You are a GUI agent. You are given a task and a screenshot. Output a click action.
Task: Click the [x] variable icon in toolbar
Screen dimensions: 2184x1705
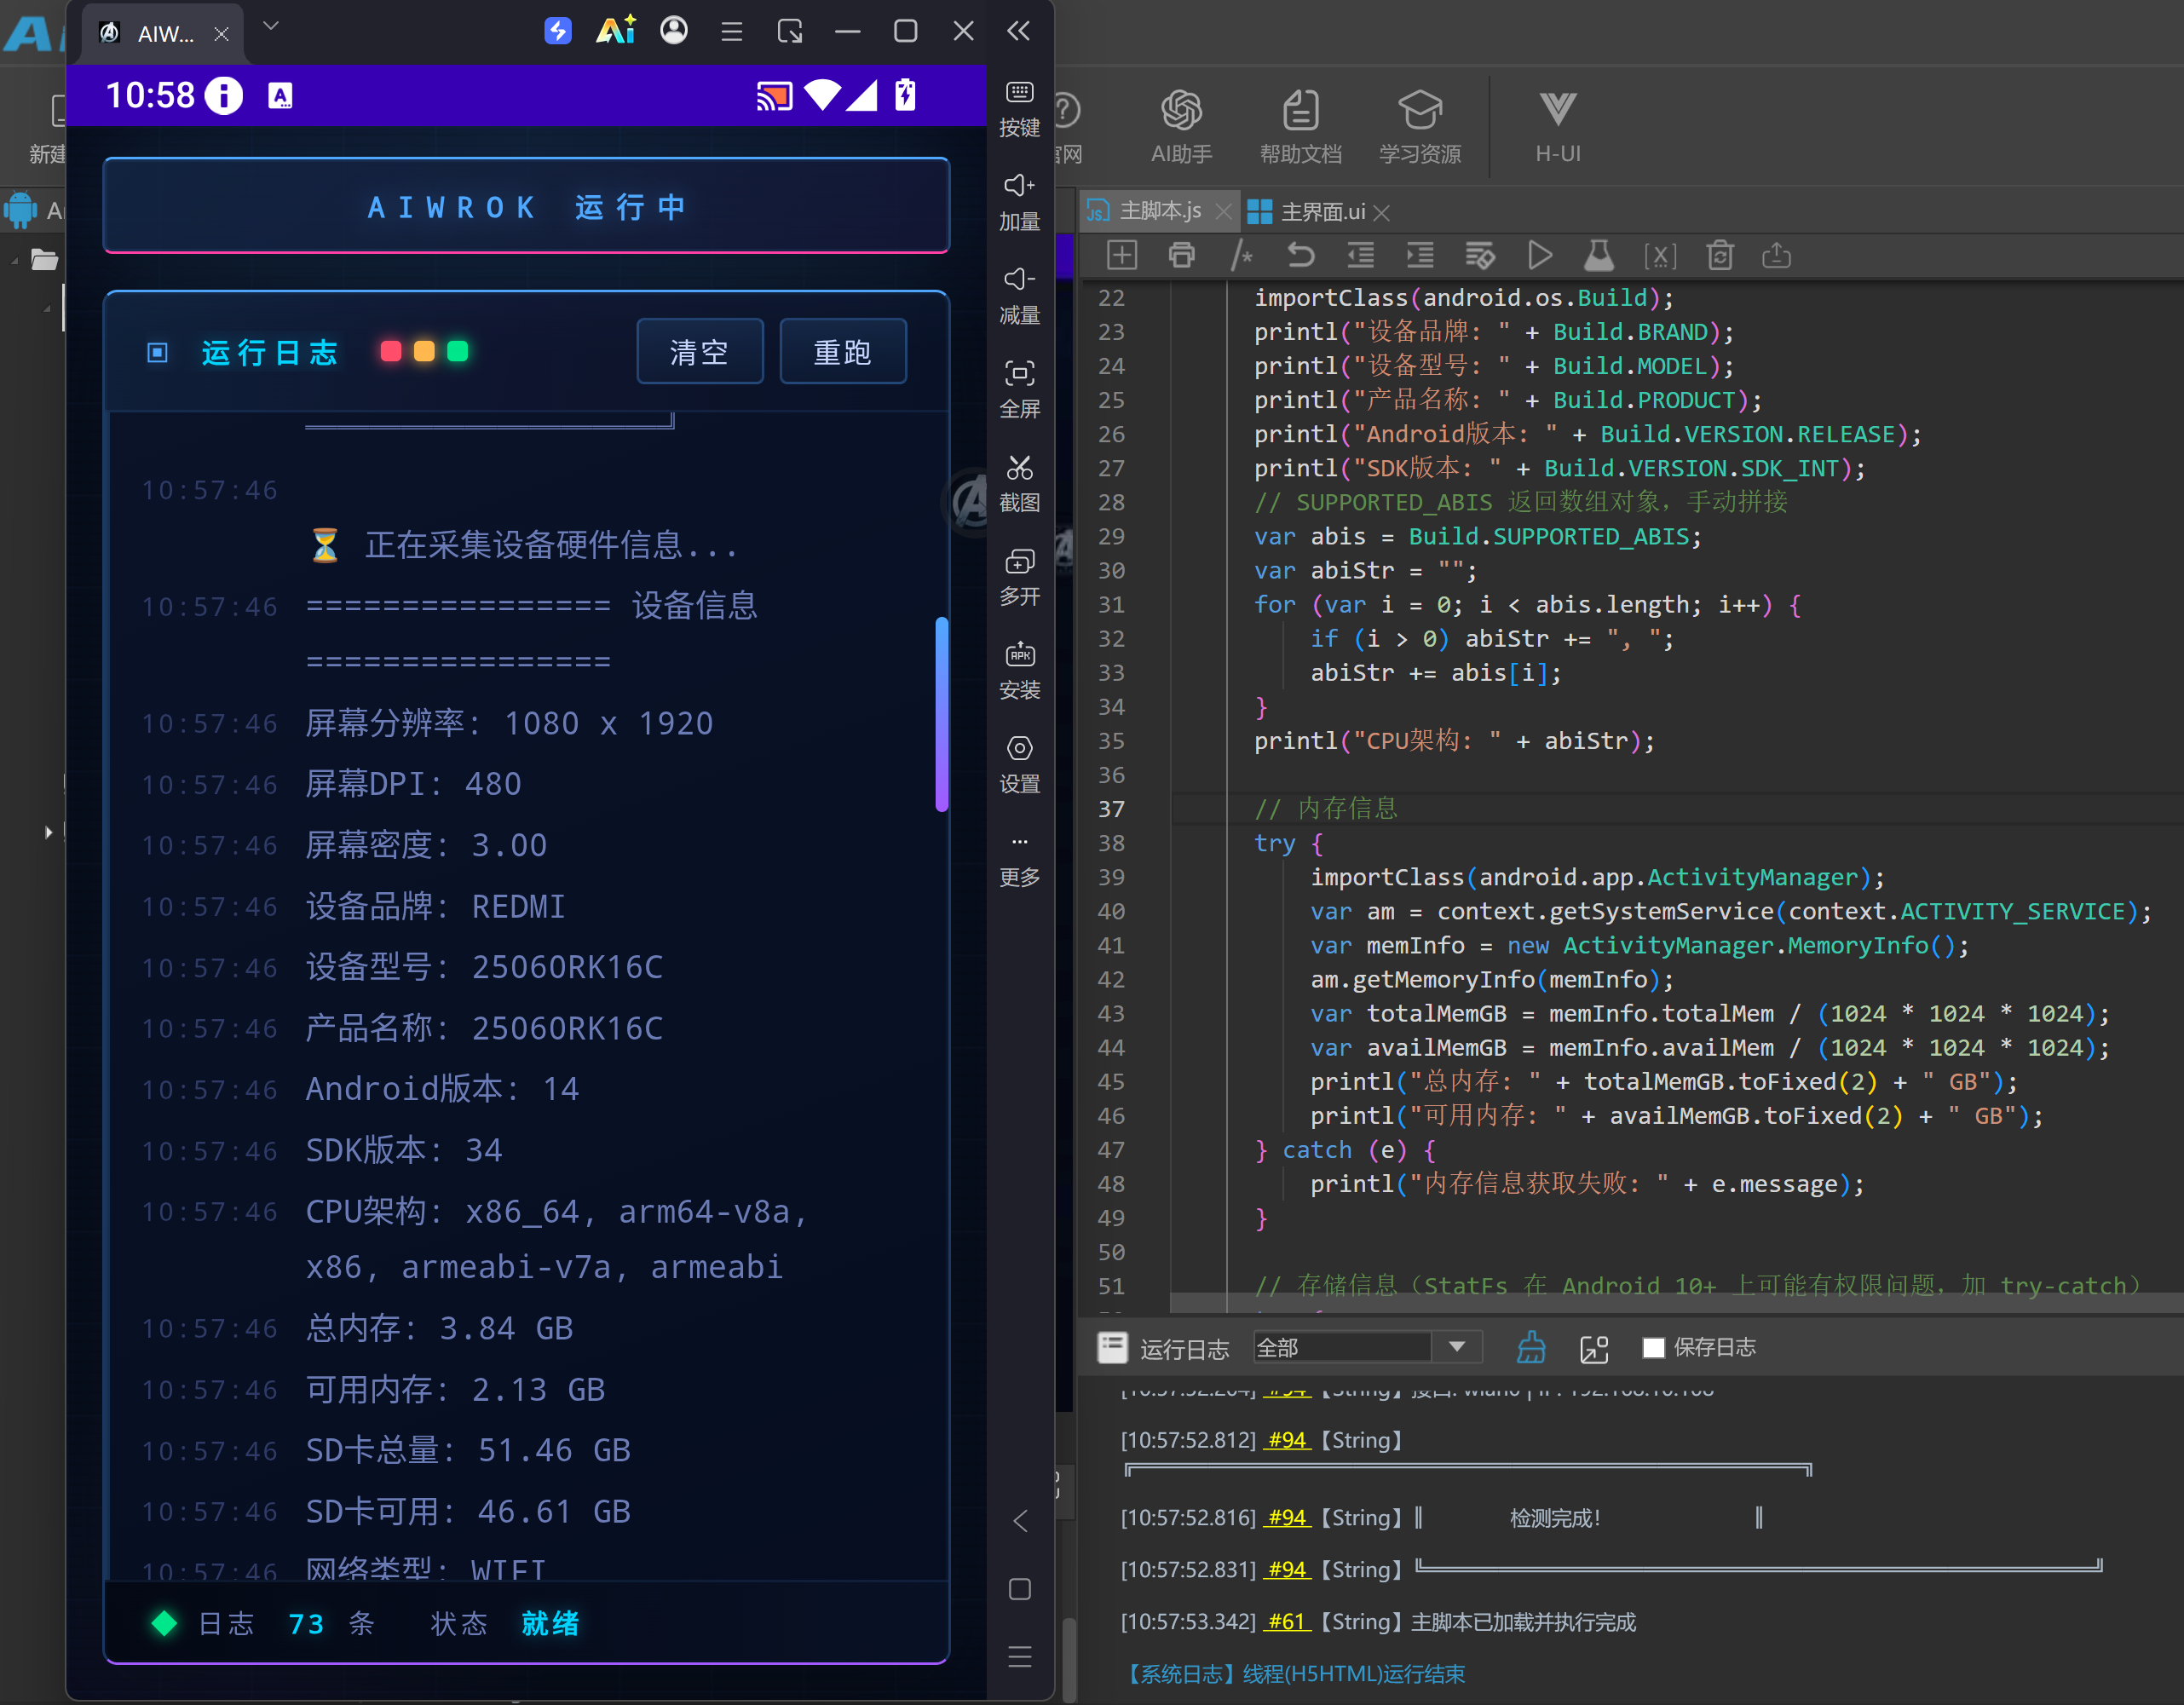click(x=1660, y=256)
